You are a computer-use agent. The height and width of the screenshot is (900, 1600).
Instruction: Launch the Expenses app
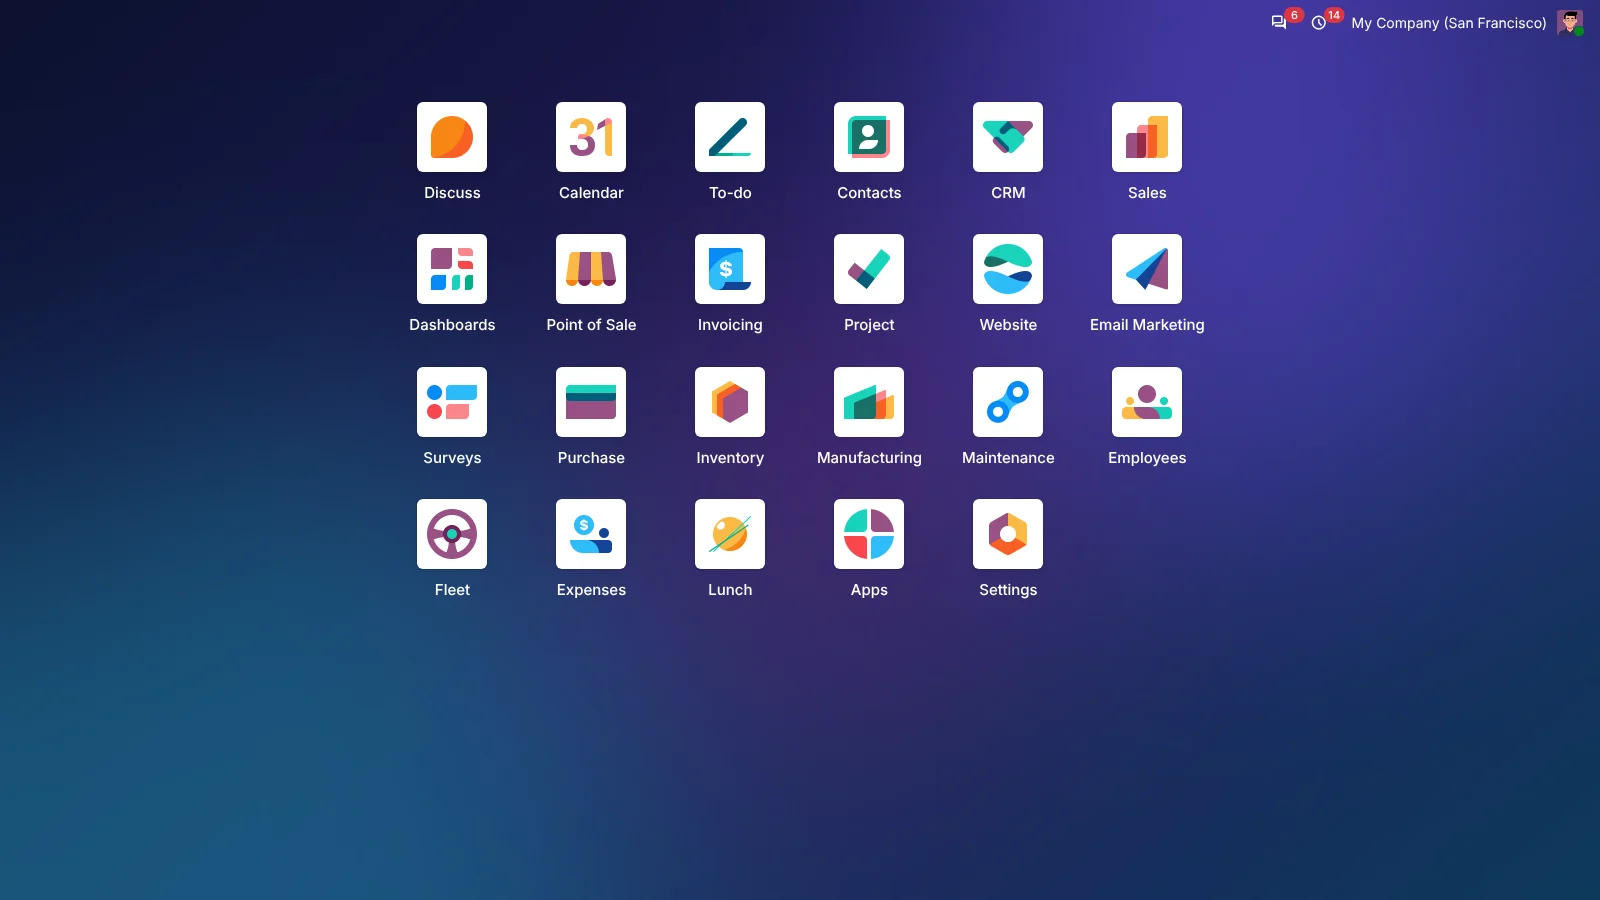pos(591,534)
